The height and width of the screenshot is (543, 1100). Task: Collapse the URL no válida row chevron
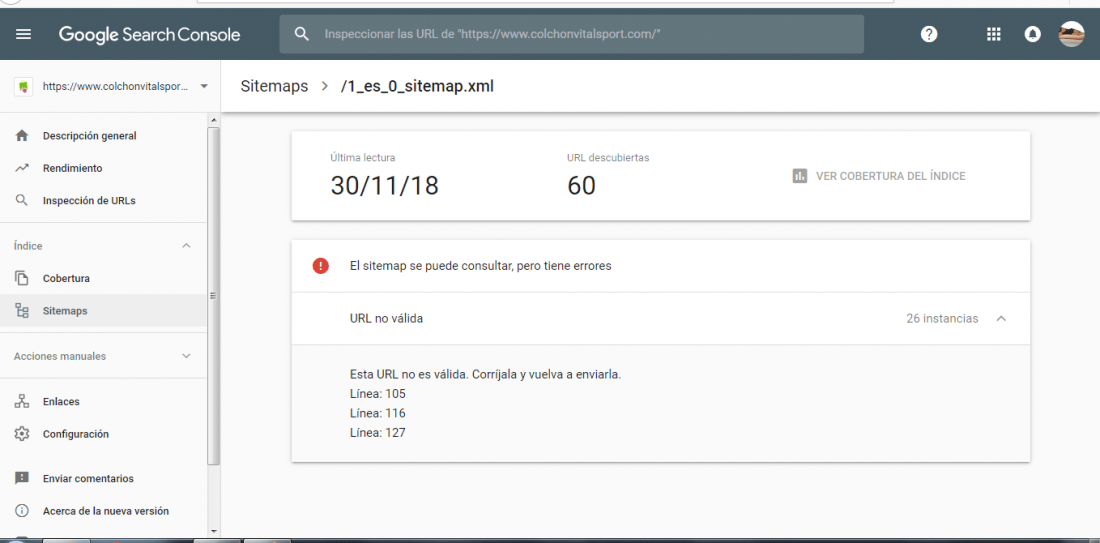(1001, 319)
